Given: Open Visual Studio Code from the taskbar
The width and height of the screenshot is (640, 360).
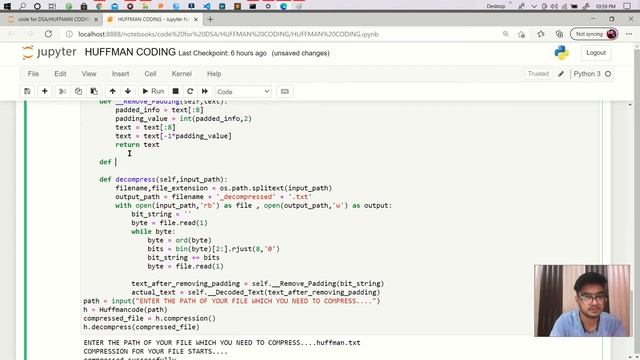Looking at the screenshot, I should pyautogui.click(x=207, y=6).
